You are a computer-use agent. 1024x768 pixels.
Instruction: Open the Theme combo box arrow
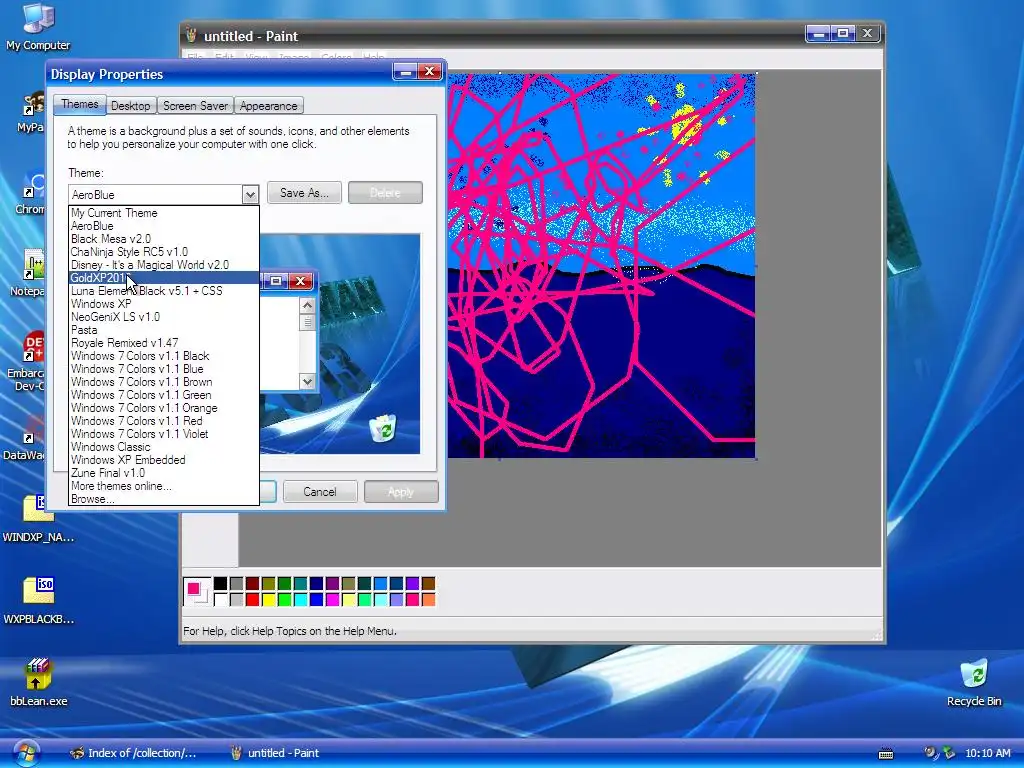coord(250,195)
